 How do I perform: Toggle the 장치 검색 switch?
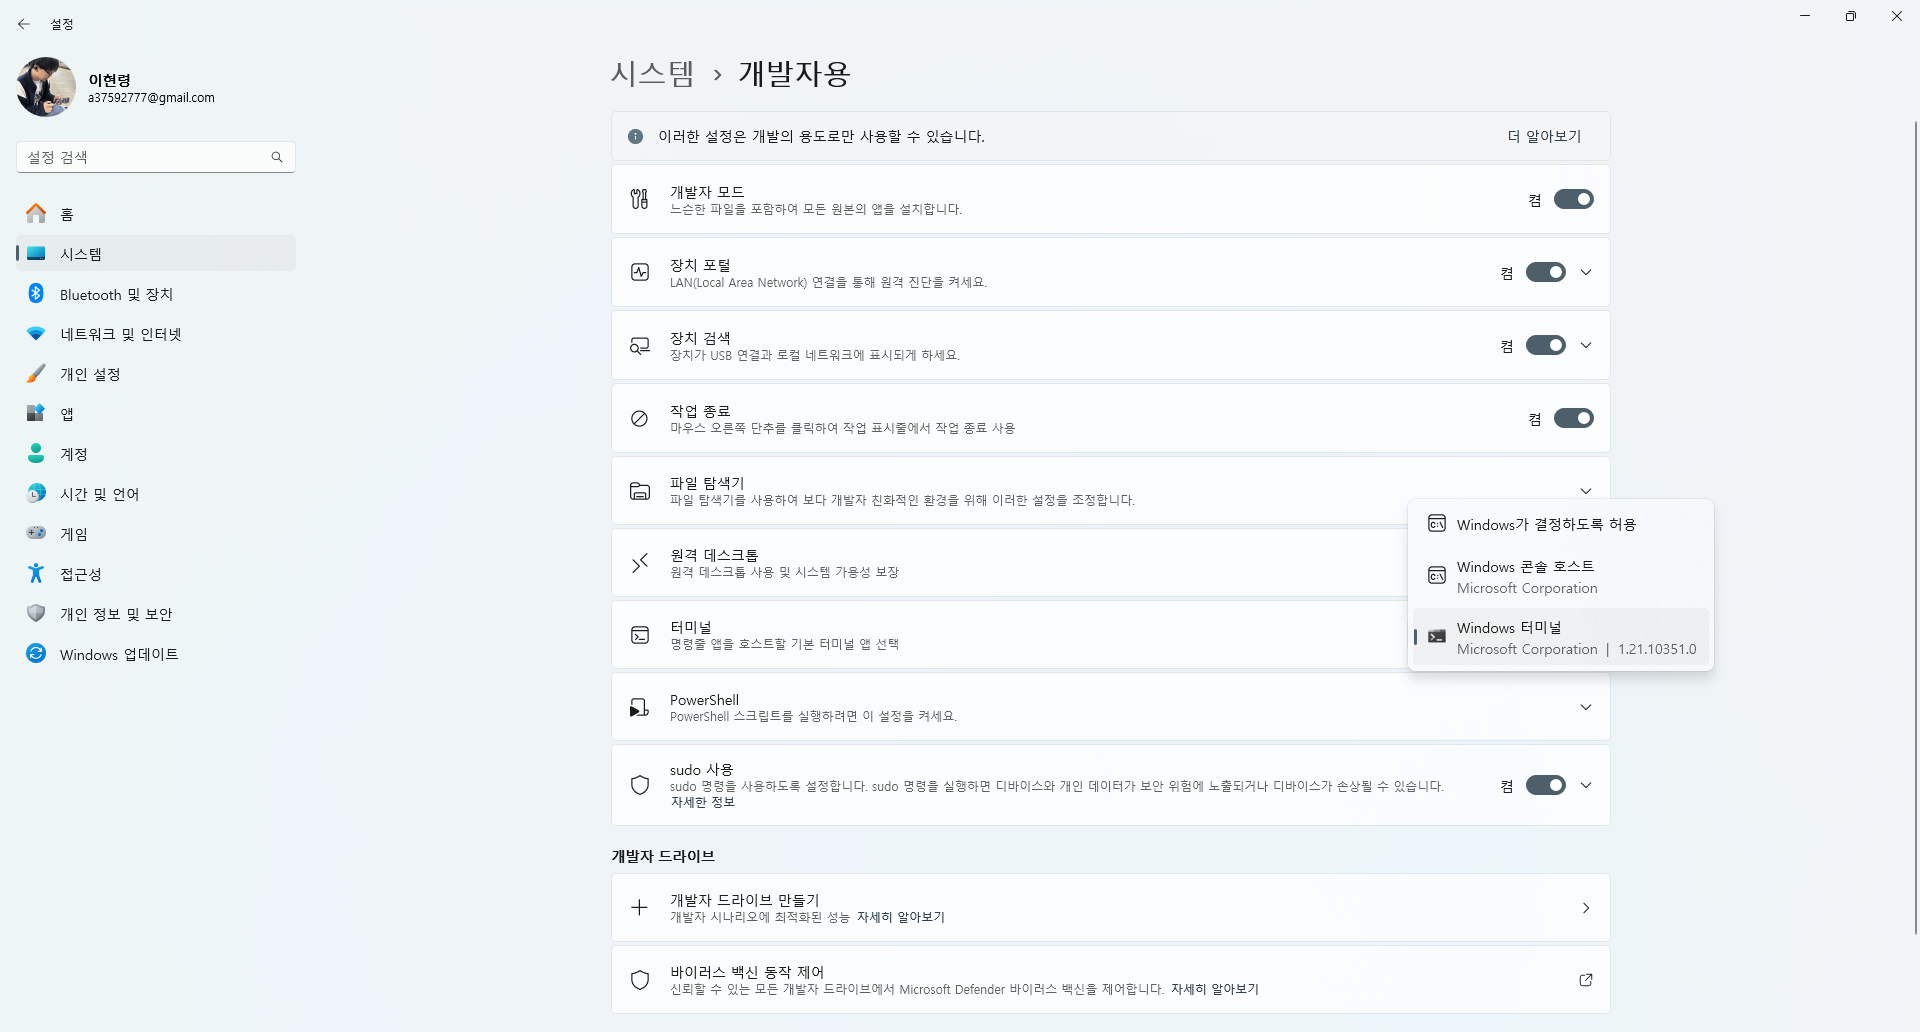click(x=1545, y=345)
